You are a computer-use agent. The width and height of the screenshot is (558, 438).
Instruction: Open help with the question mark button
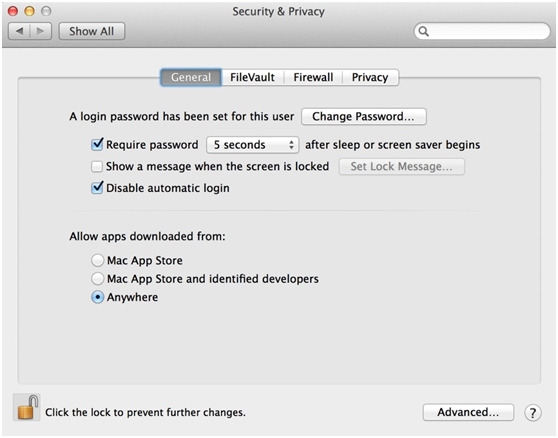[533, 413]
